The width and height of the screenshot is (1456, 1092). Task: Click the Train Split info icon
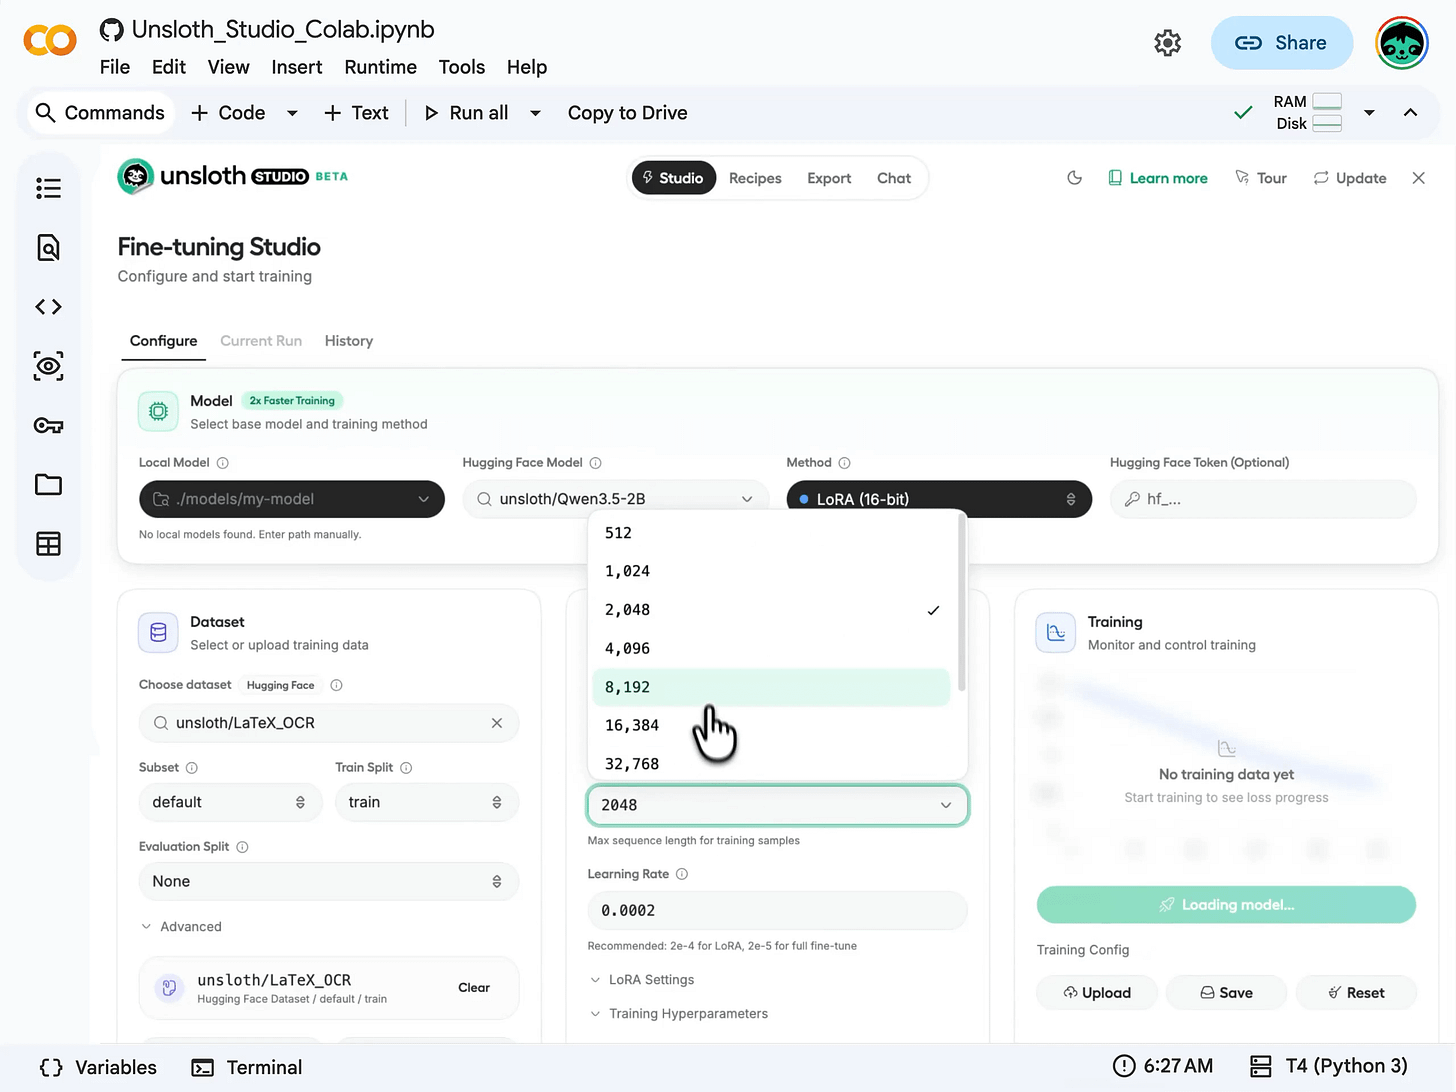click(406, 768)
